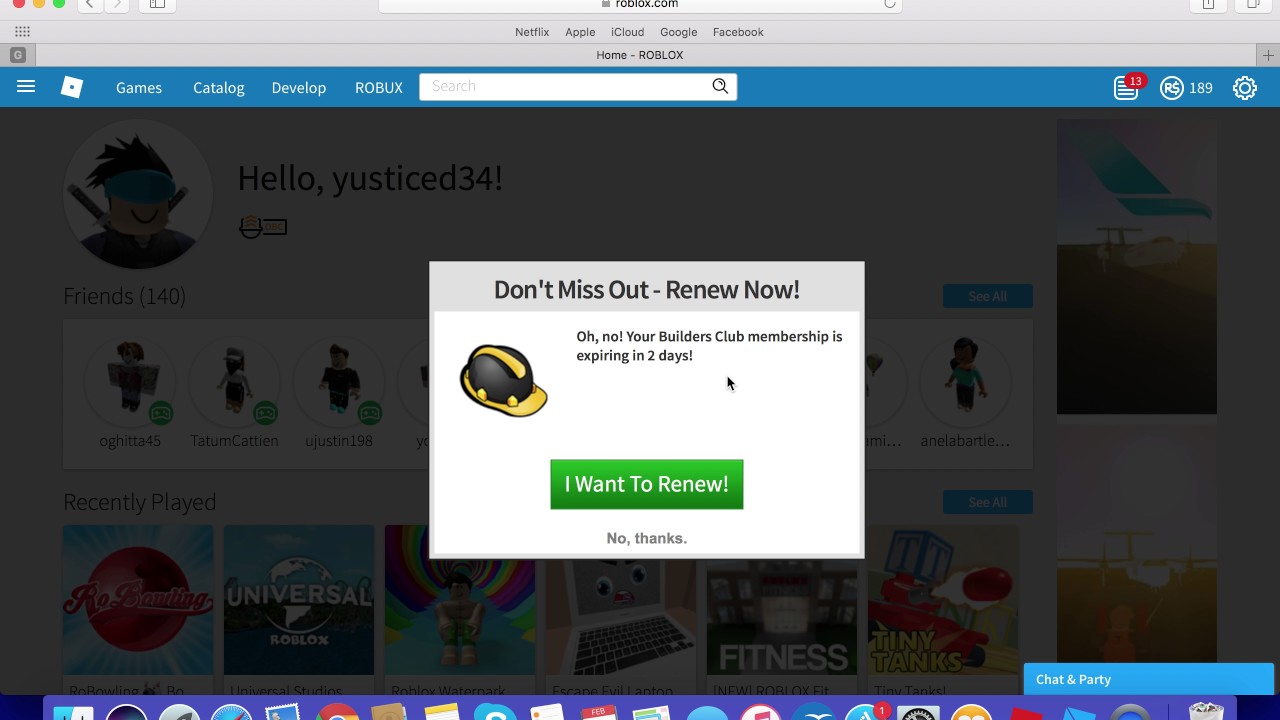This screenshot has height=720, width=1280.
Task: Click the online status icon on oghitta45
Action: [x=161, y=413]
